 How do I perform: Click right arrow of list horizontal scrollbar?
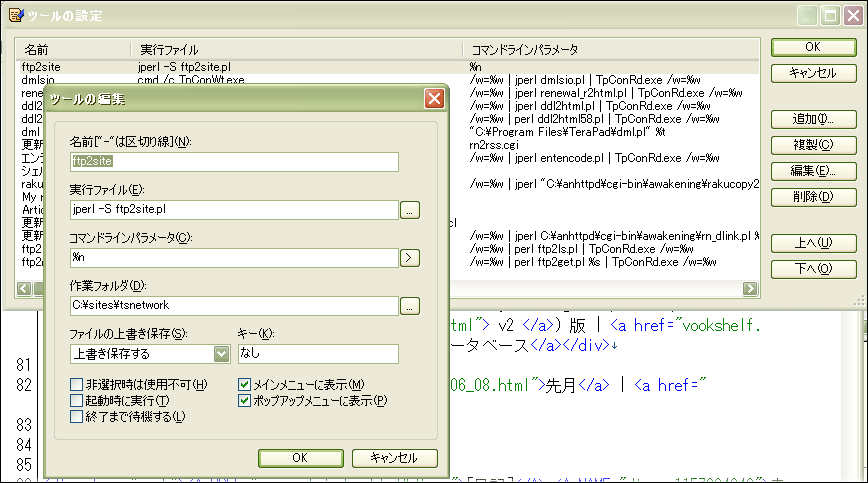pyautogui.click(x=750, y=288)
